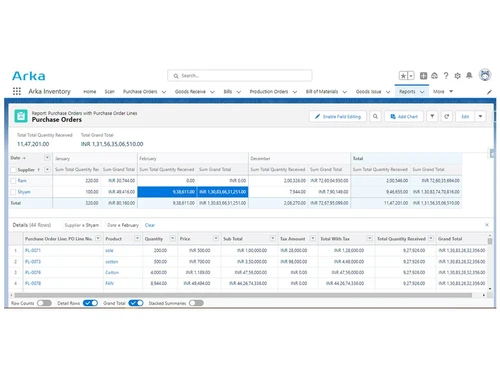
Task: Open the Goods Receive tab
Action: tap(190, 92)
